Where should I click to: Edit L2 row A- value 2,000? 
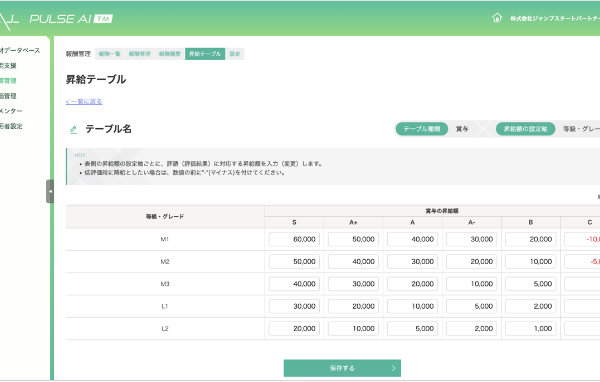pos(471,328)
